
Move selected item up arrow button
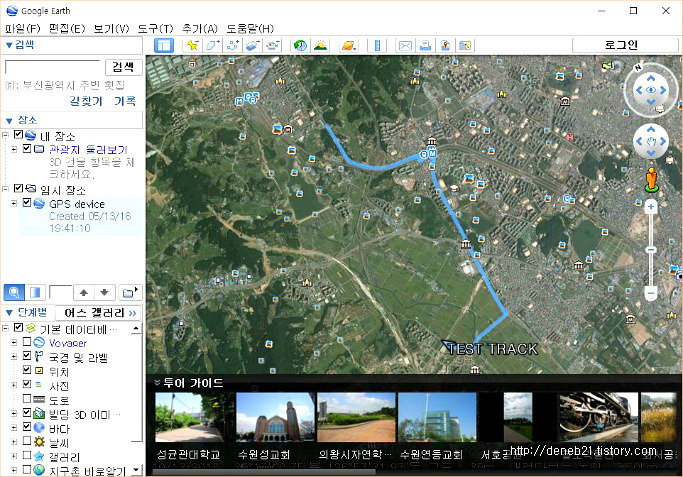pyautogui.click(x=84, y=292)
